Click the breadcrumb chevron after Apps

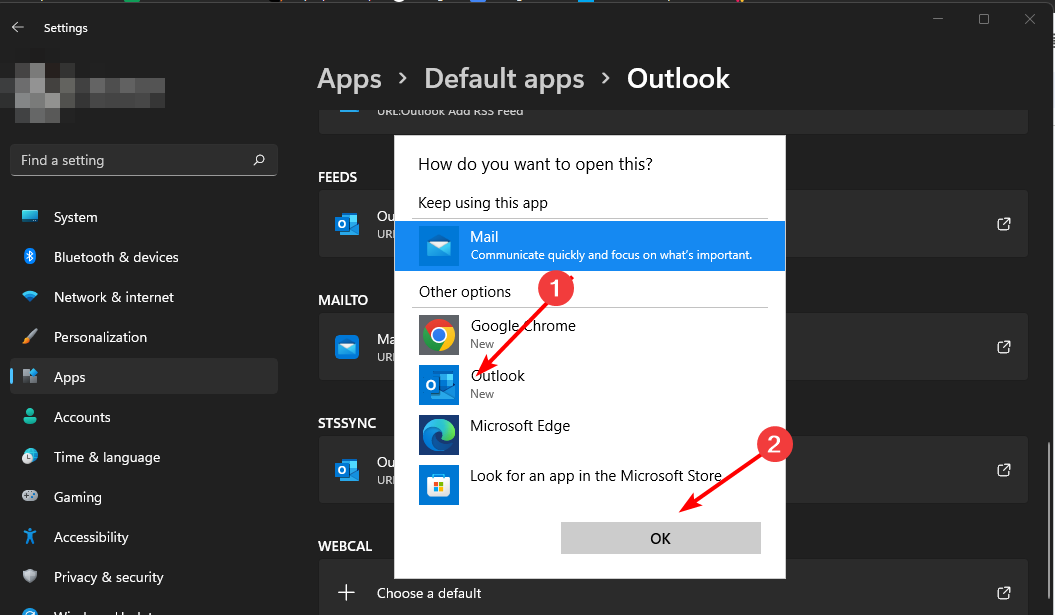pyautogui.click(x=402, y=79)
